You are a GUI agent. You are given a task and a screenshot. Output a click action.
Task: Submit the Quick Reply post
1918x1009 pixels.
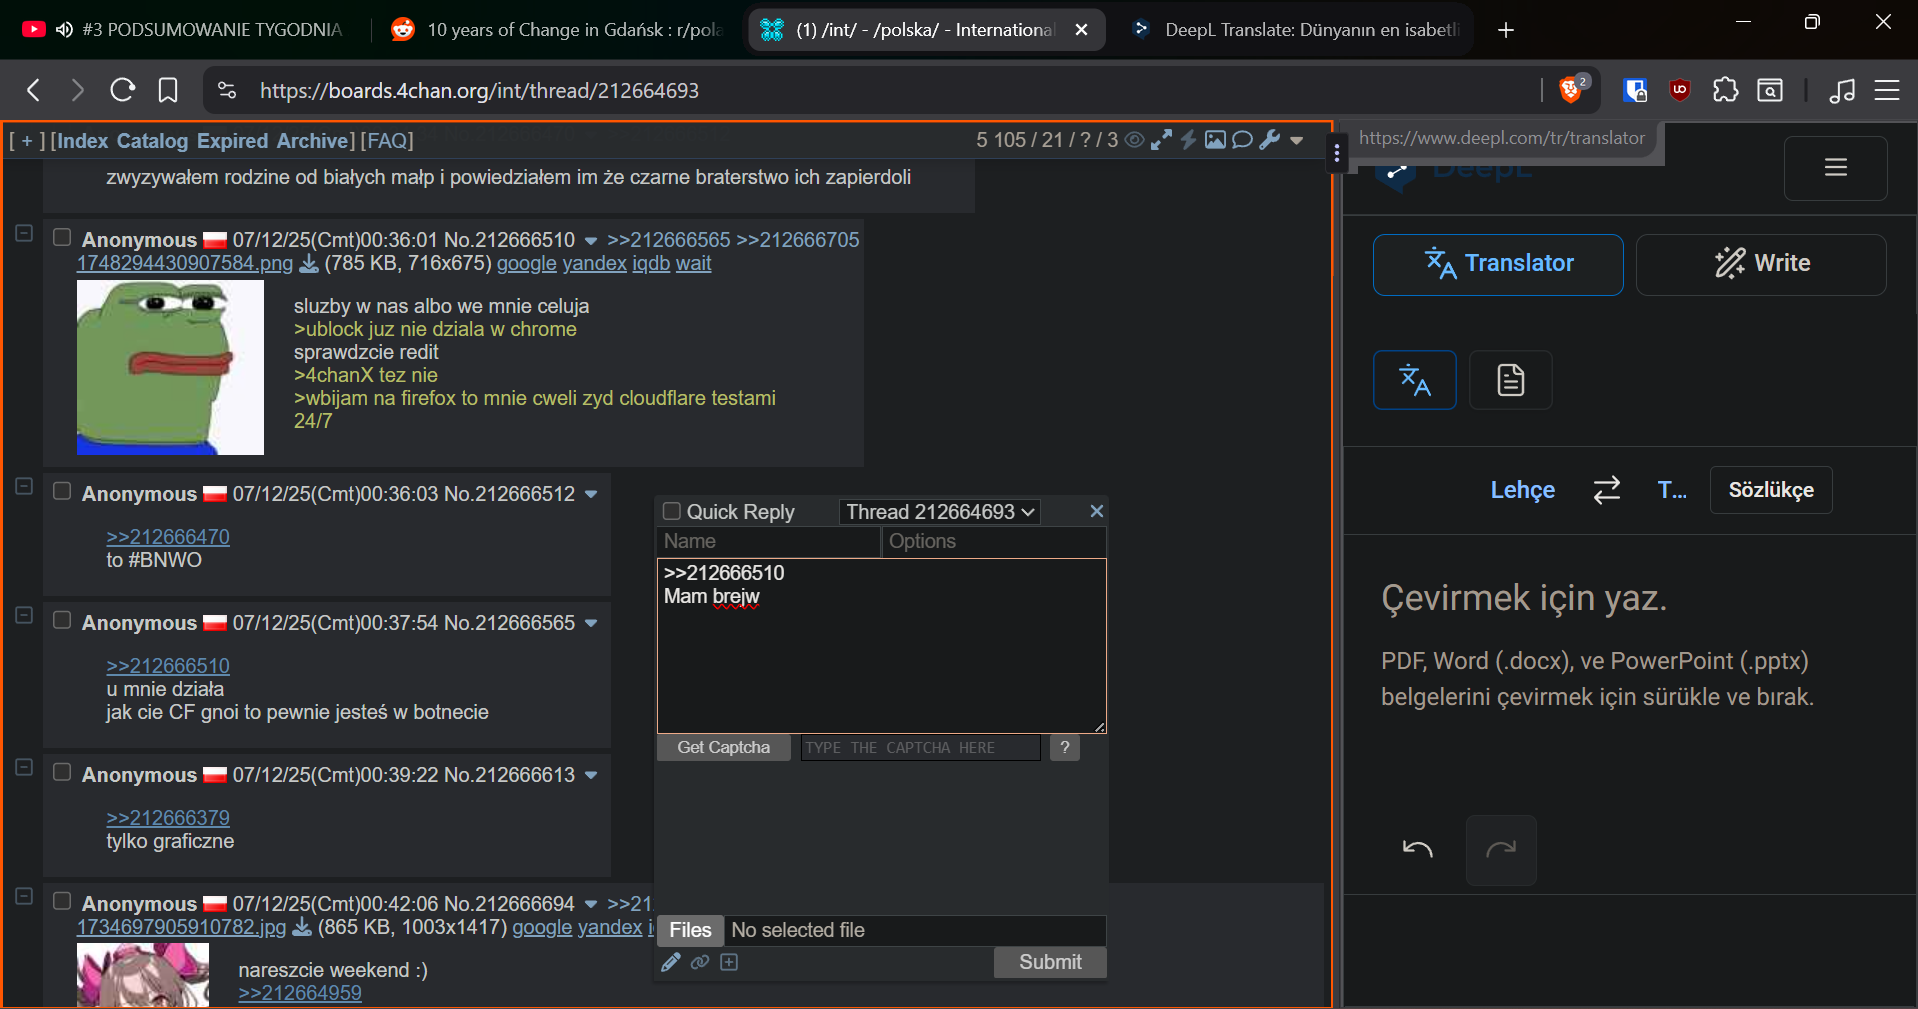(1050, 962)
